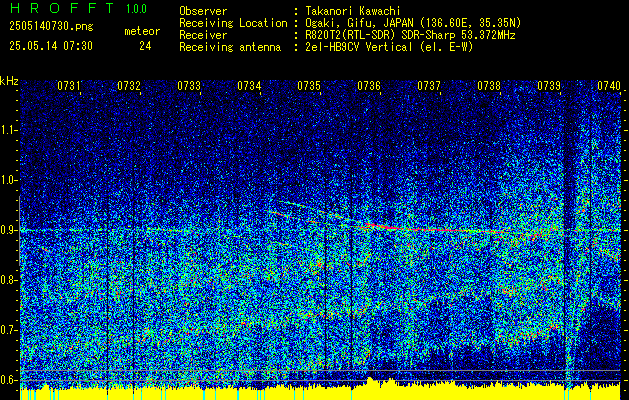Click the meteor label
The height and width of the screenshot is (400, 629).
pos(142,31)
